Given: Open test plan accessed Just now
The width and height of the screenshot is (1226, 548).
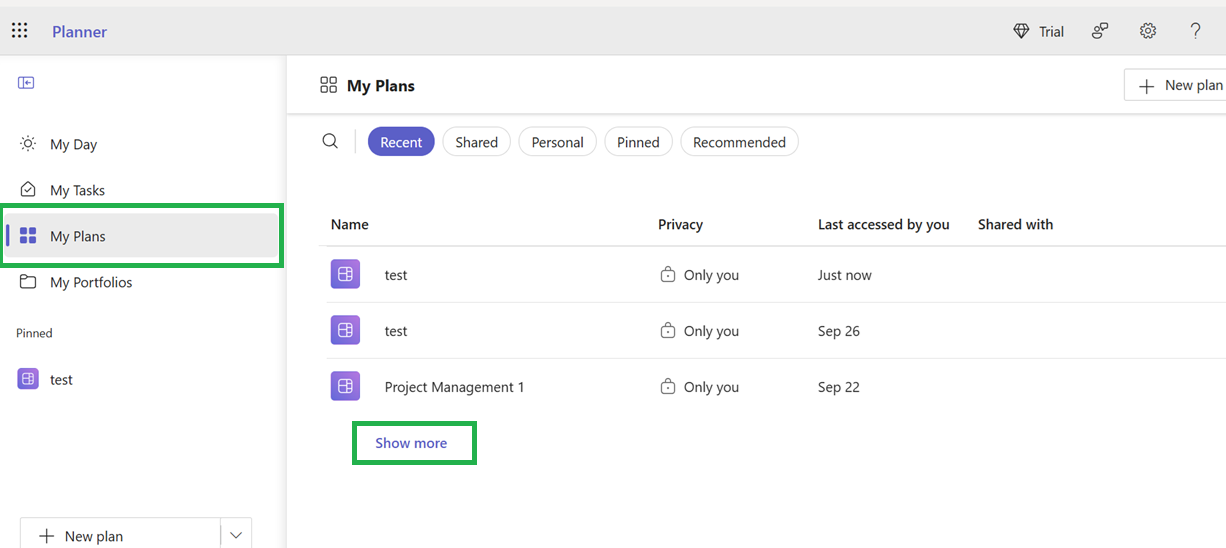Looking at the screenshot, I should [396, 275].
